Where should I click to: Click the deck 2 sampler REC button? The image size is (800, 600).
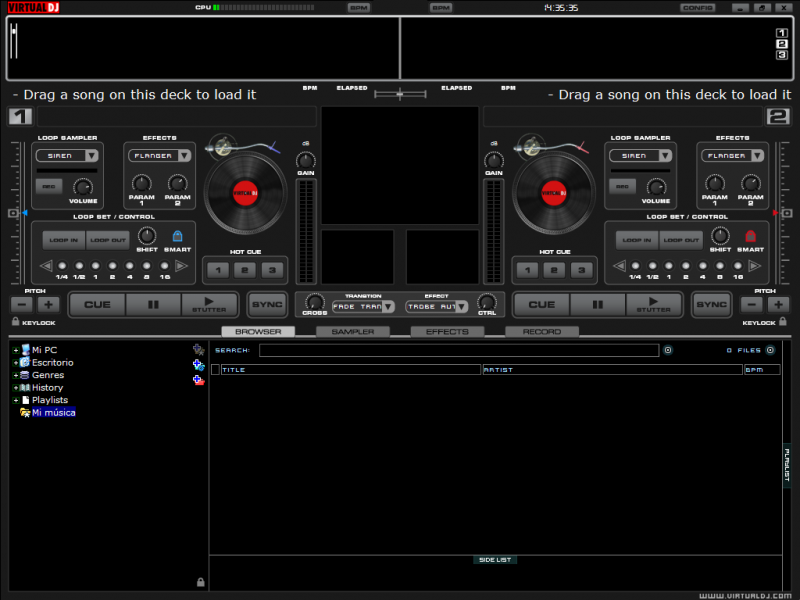pyautogui.click(x=622, y=187)
